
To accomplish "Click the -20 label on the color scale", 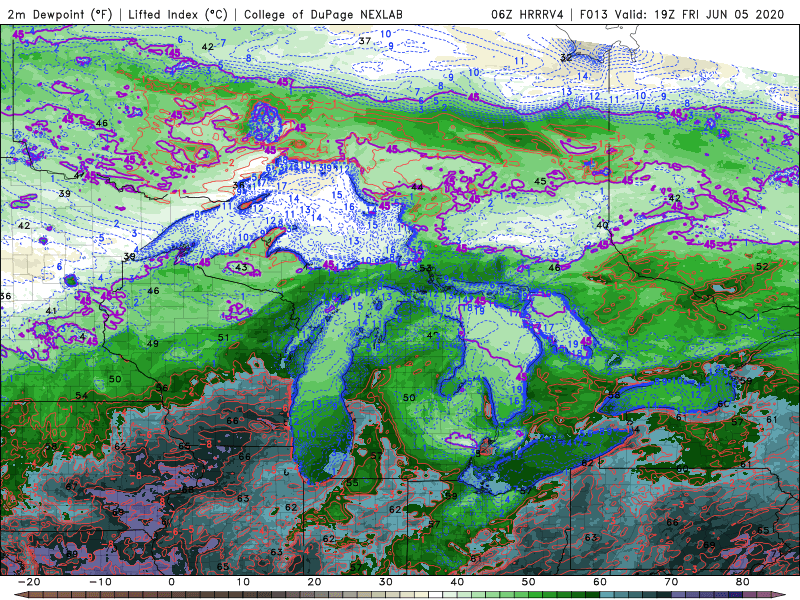I will pyautogui.click(x=29, y=582).
